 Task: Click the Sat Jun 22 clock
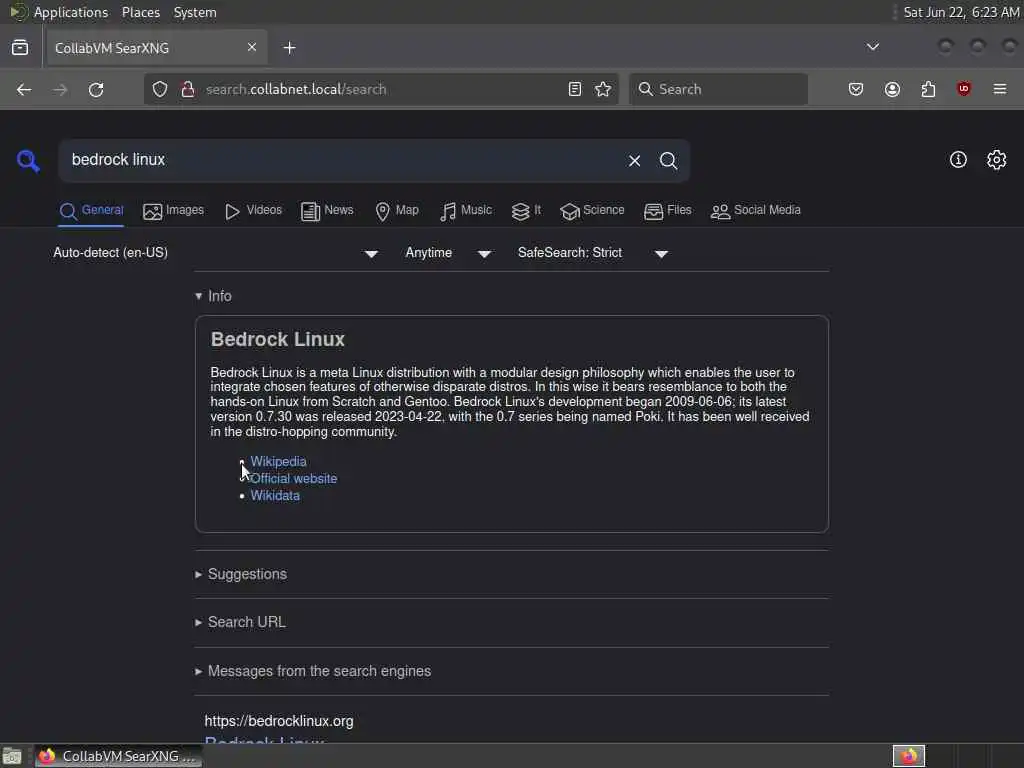pos(961,12)
